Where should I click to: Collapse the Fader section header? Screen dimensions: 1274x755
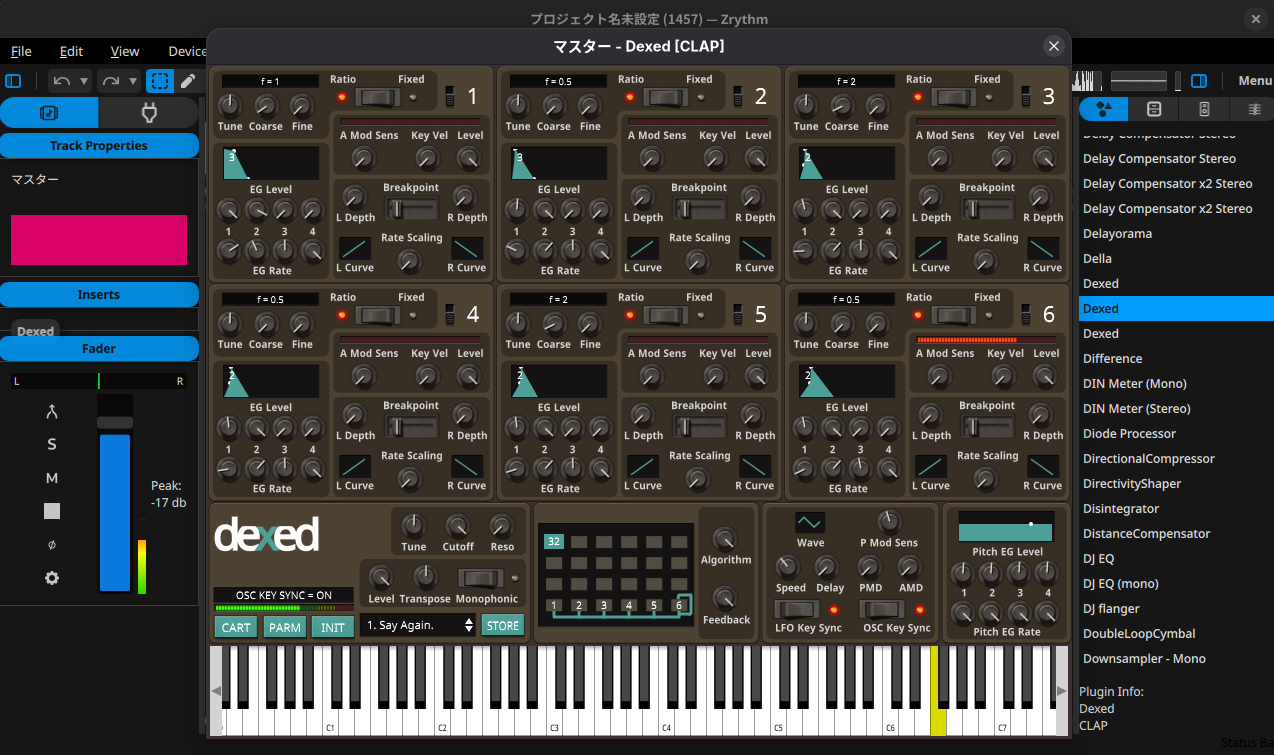pyautogui.click(x=99, y=349)
